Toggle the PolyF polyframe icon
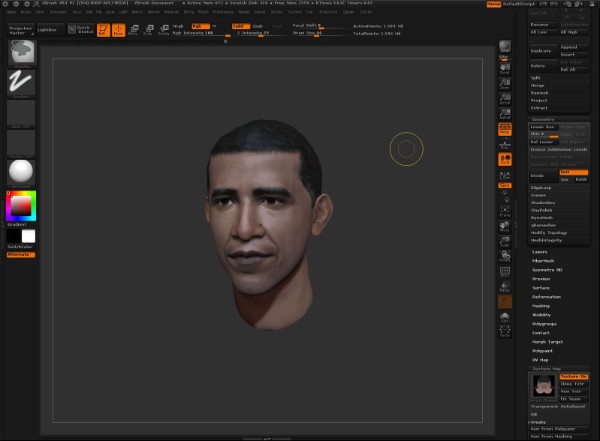The image size is (600, 441). click(505, 271)
